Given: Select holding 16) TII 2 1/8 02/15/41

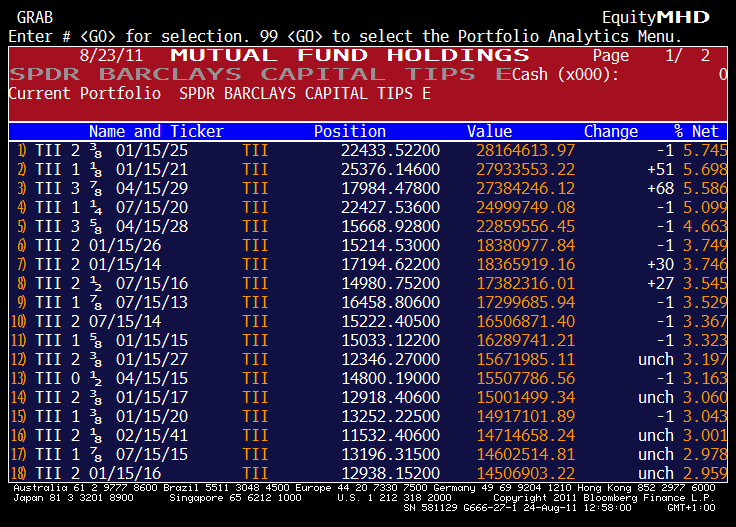Looking at the screenshot, I should [368, 435].
